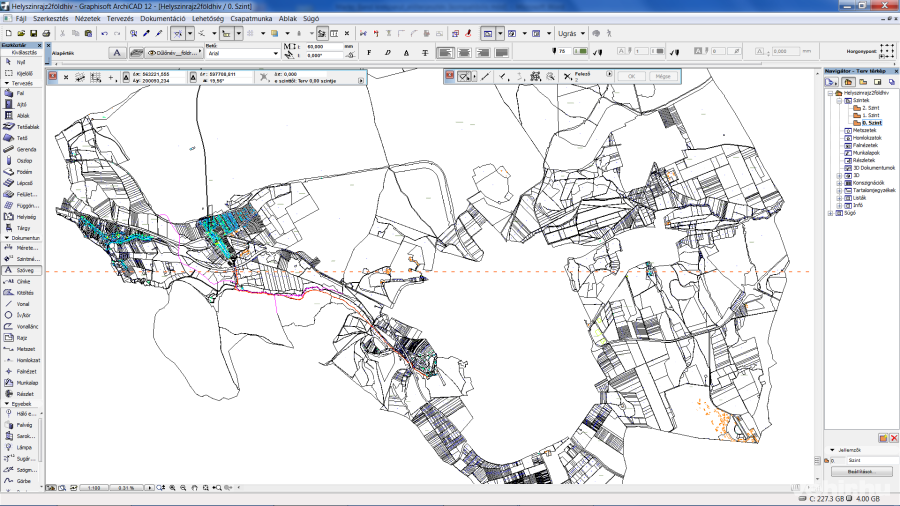Image resolution: width=900 pixels, height=506 pixels.
Task: Select 2. Szint in Navigator tree
Action: click(x=869, y=108)
